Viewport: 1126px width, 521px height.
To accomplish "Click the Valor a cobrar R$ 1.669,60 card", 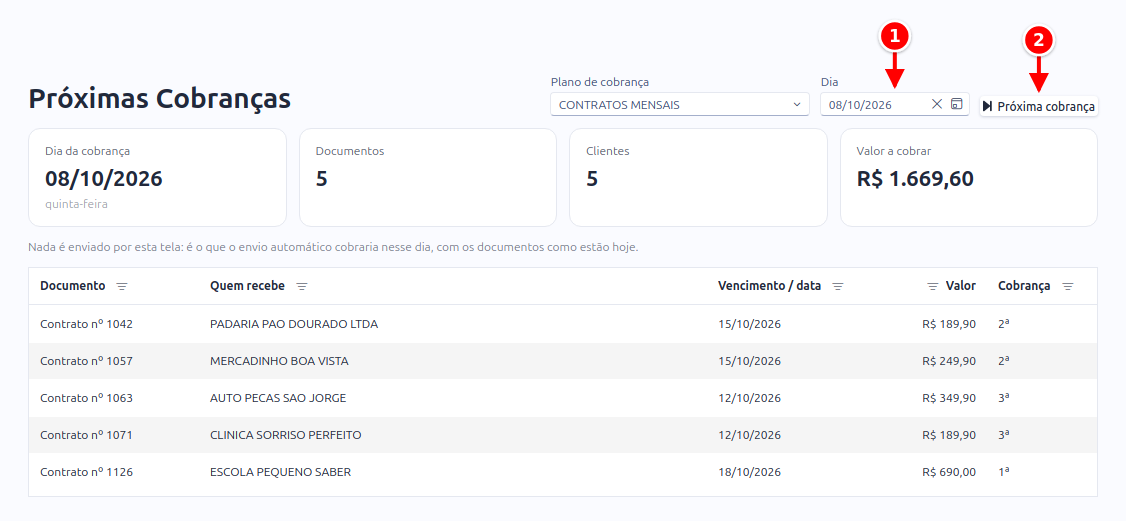I will 969,178.
